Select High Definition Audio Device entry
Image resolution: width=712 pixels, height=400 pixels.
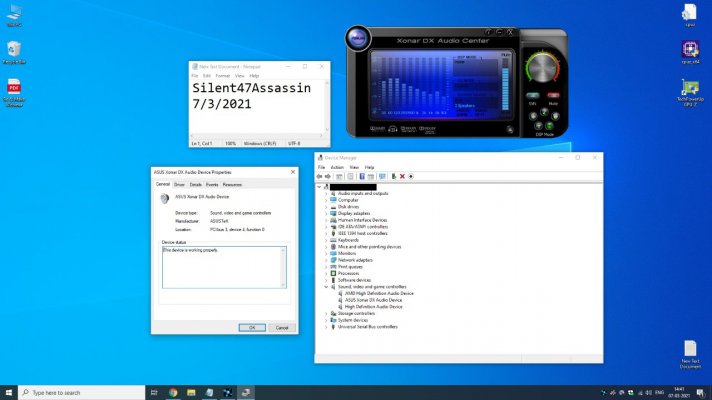click(x=373, y=307)
